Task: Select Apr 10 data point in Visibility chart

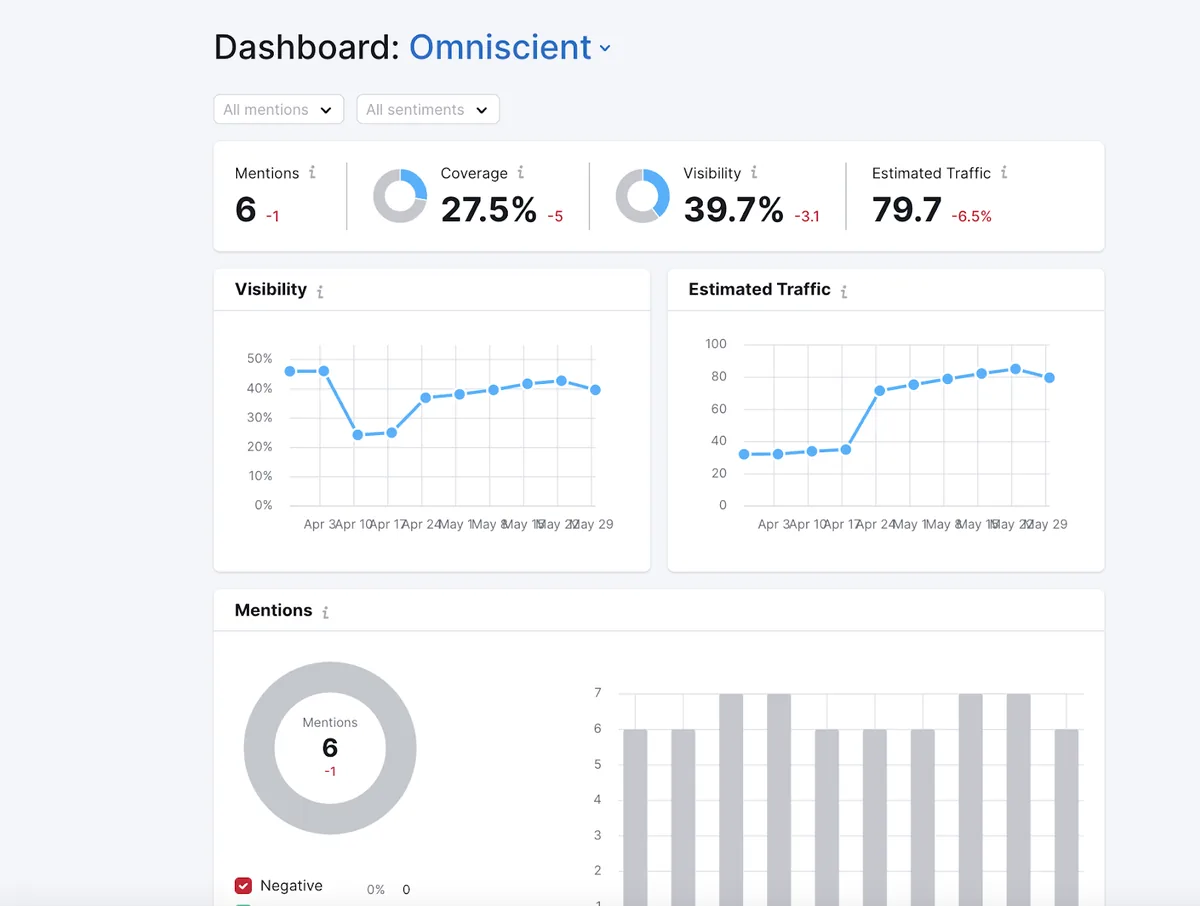Action: point(357,435)
